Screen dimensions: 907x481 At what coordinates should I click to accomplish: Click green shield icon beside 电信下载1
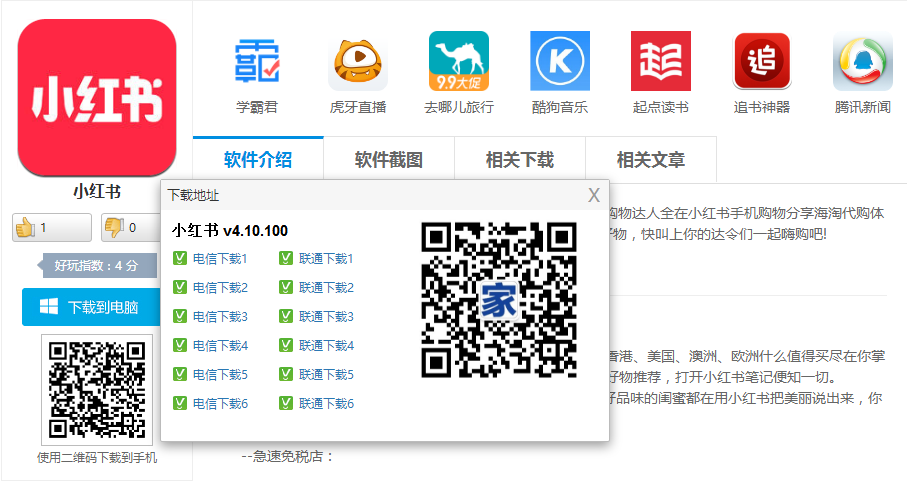coord(180,258)
